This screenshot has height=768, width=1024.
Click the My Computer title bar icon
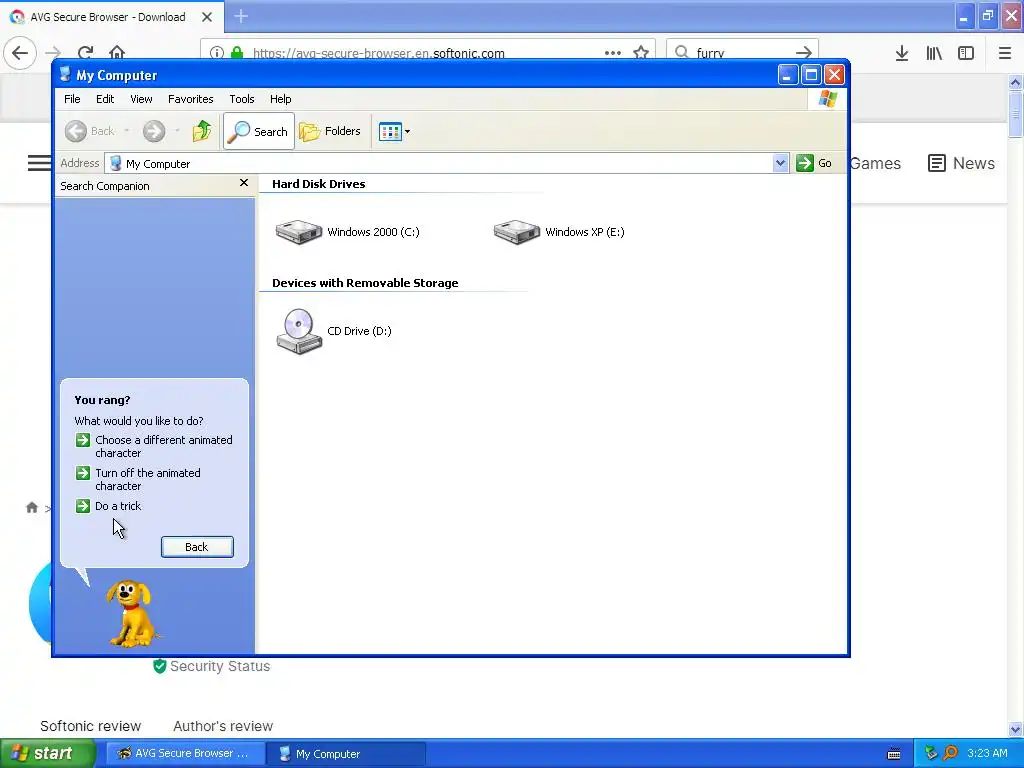(65, 74)
